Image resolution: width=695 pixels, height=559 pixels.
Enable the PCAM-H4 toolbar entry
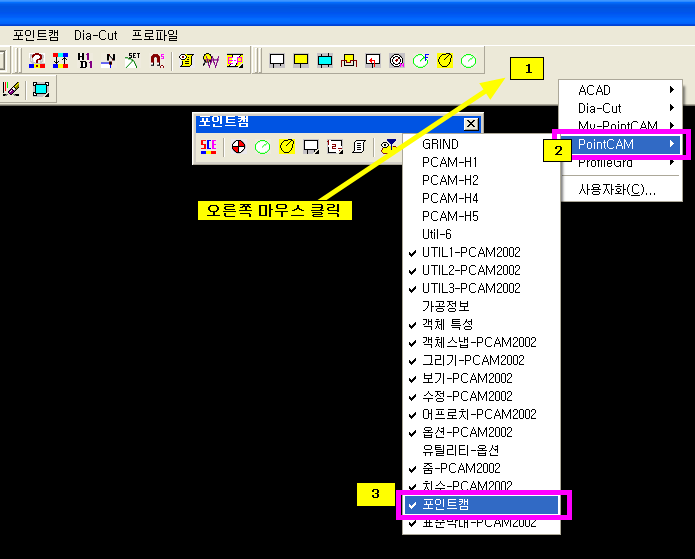pyautogui.click(x=481, y=198)
